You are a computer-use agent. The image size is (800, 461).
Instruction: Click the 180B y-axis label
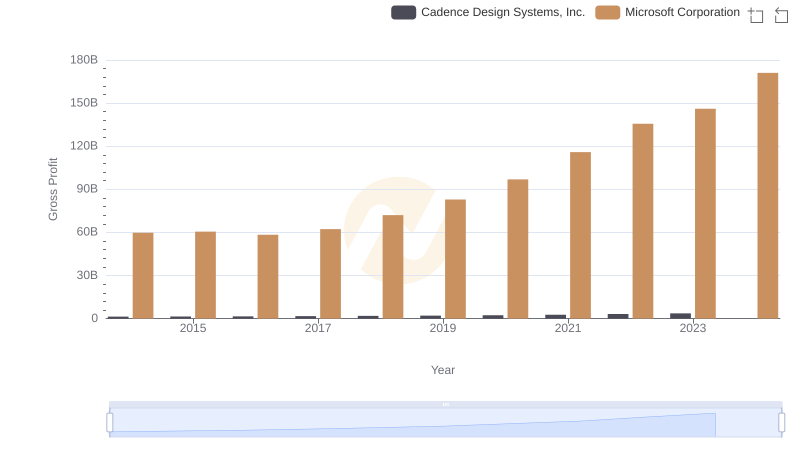pos(84,60)
